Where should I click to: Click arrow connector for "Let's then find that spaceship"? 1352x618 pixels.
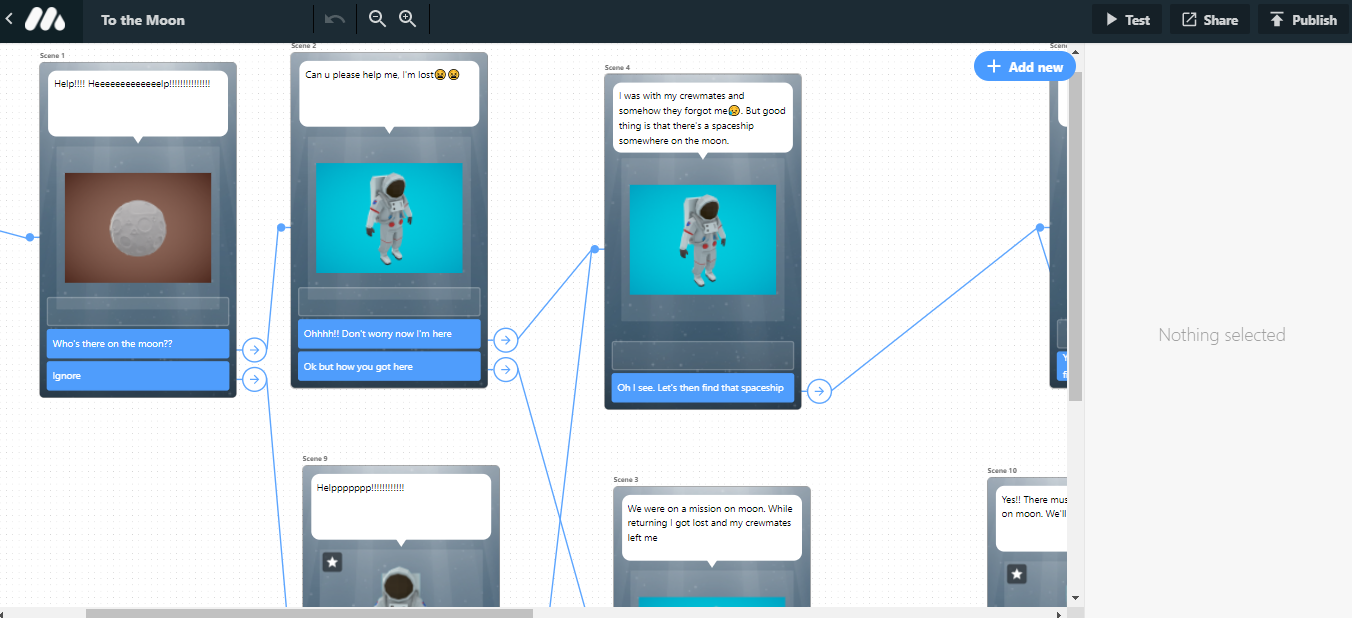pos(819,391)
